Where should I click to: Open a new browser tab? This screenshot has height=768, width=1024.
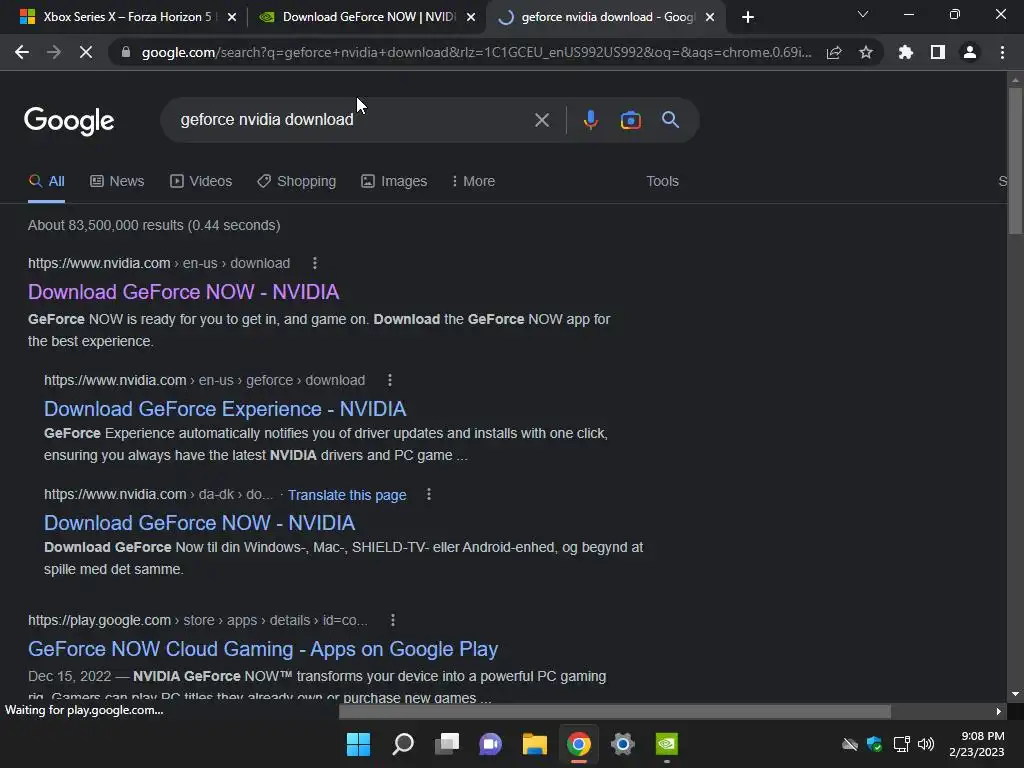click(748, 17)
